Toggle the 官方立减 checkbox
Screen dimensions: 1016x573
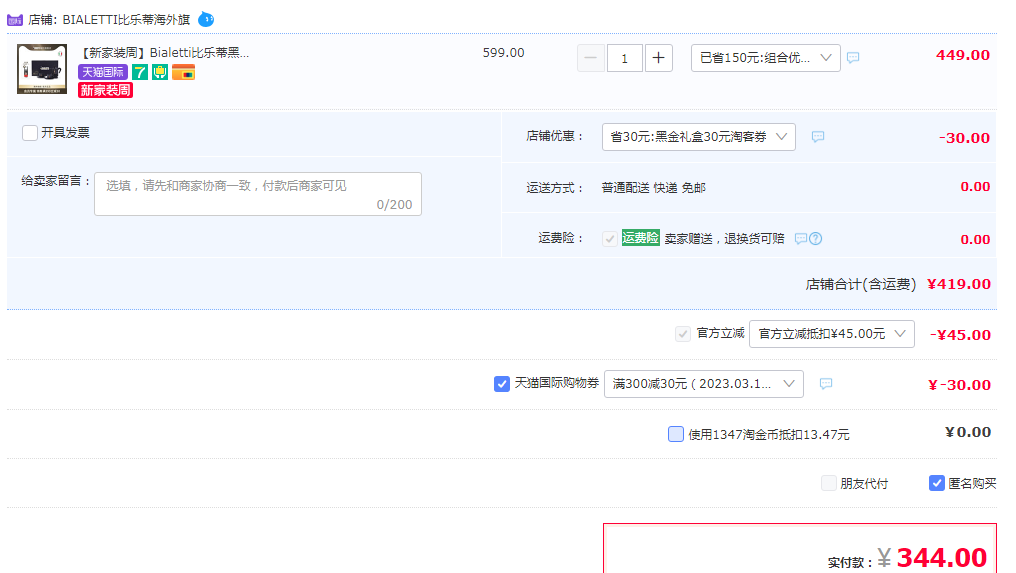click(x=682, y=334)
